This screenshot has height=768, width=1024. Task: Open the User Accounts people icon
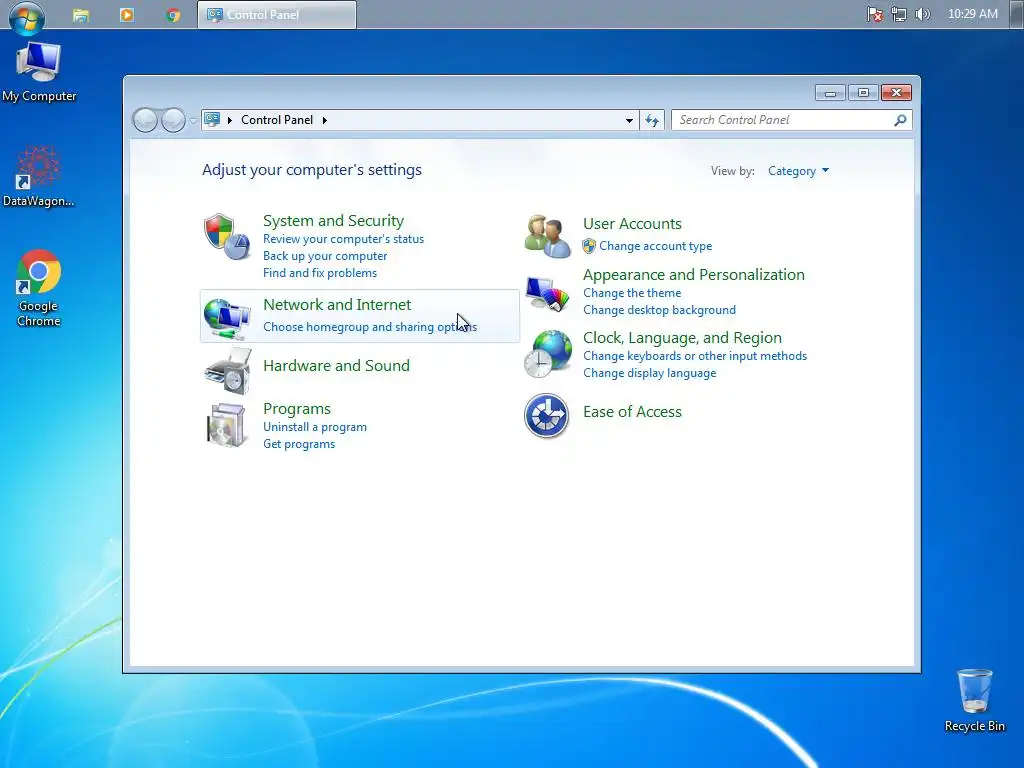[x=547, y=236]
